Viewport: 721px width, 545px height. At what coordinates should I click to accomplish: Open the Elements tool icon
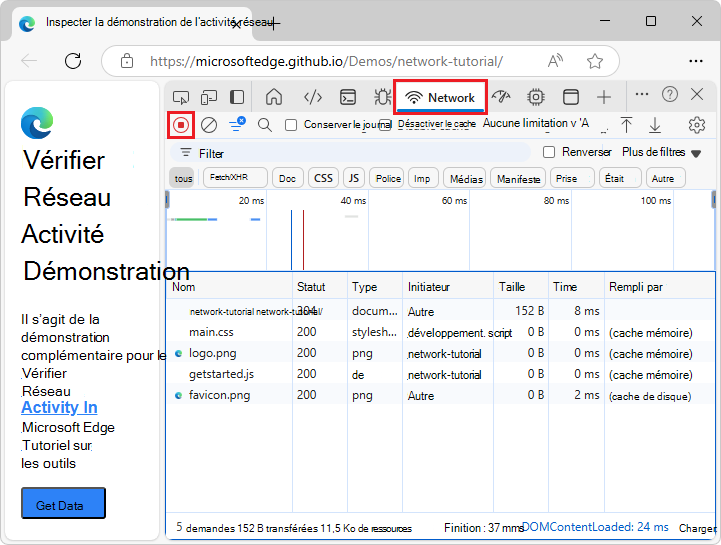[x=313, y=97]
